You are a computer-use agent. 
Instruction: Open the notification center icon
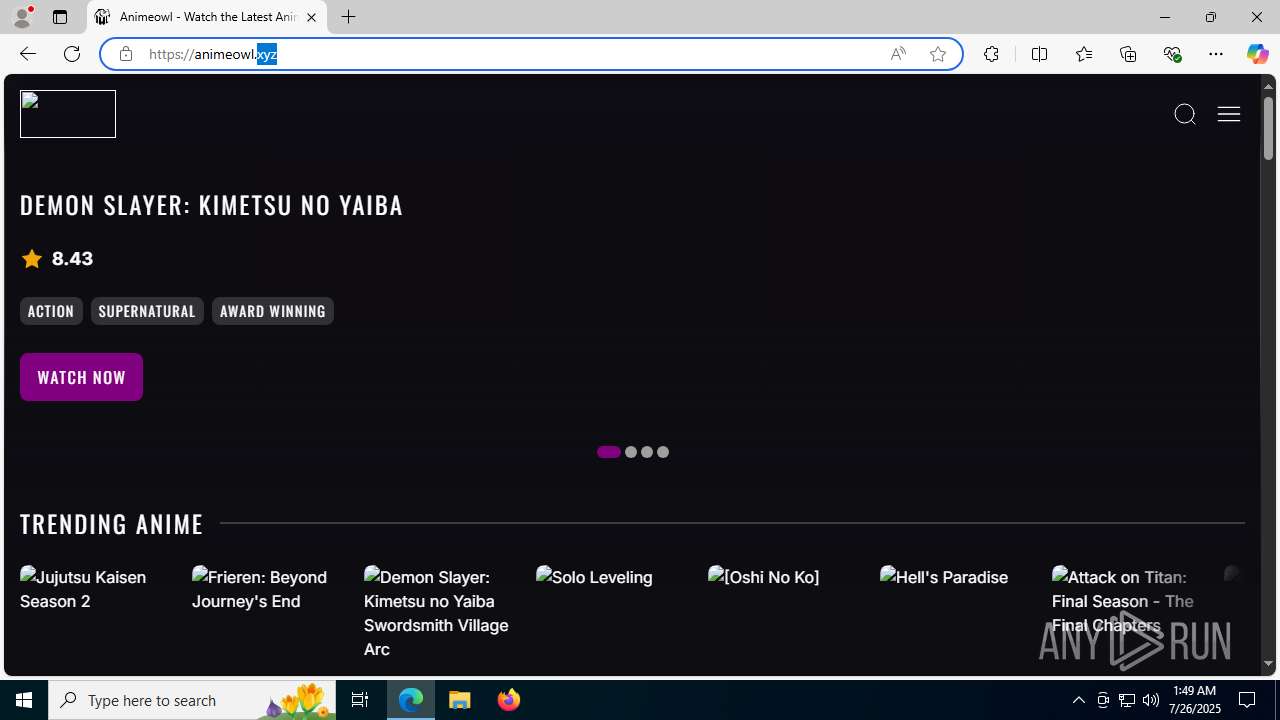tap(1248, 700)
